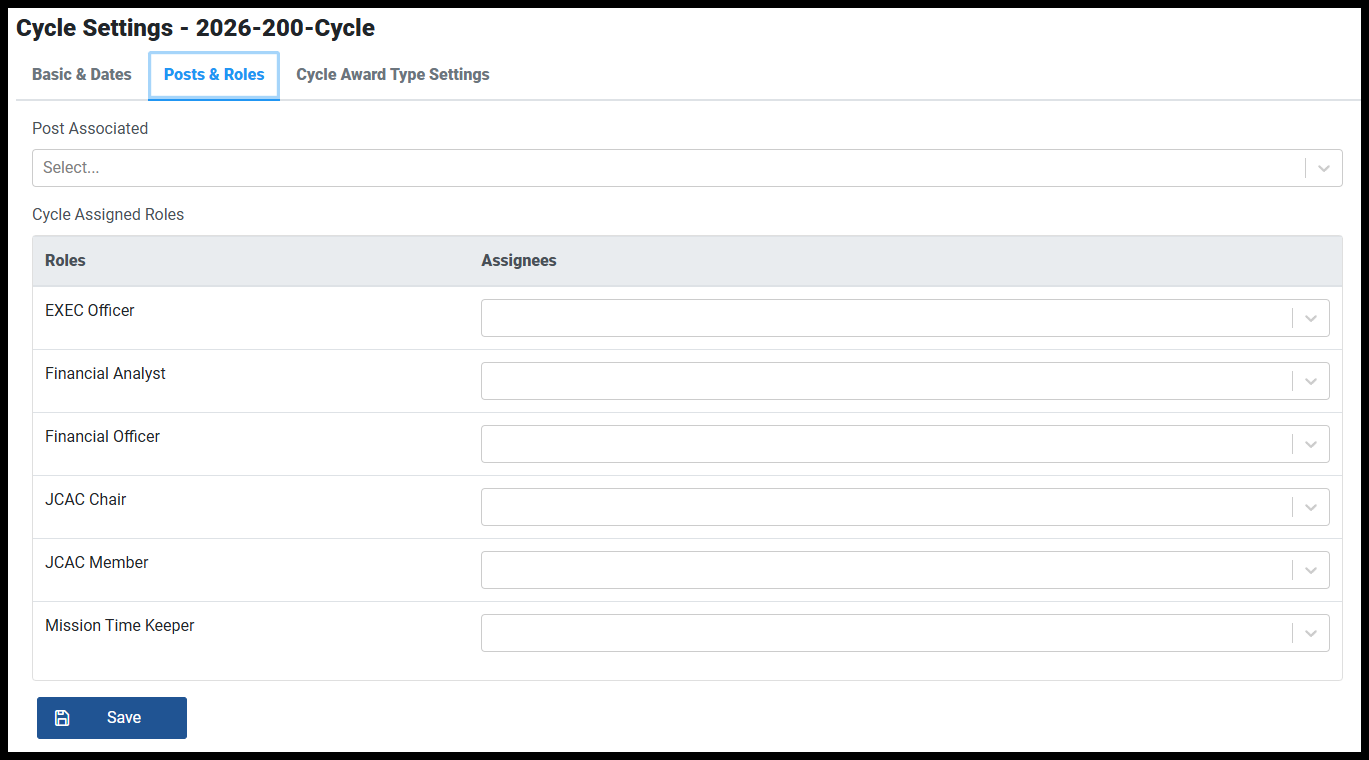Click the Save button
This screenshot has width=1369, height=760.
point(112,718)
